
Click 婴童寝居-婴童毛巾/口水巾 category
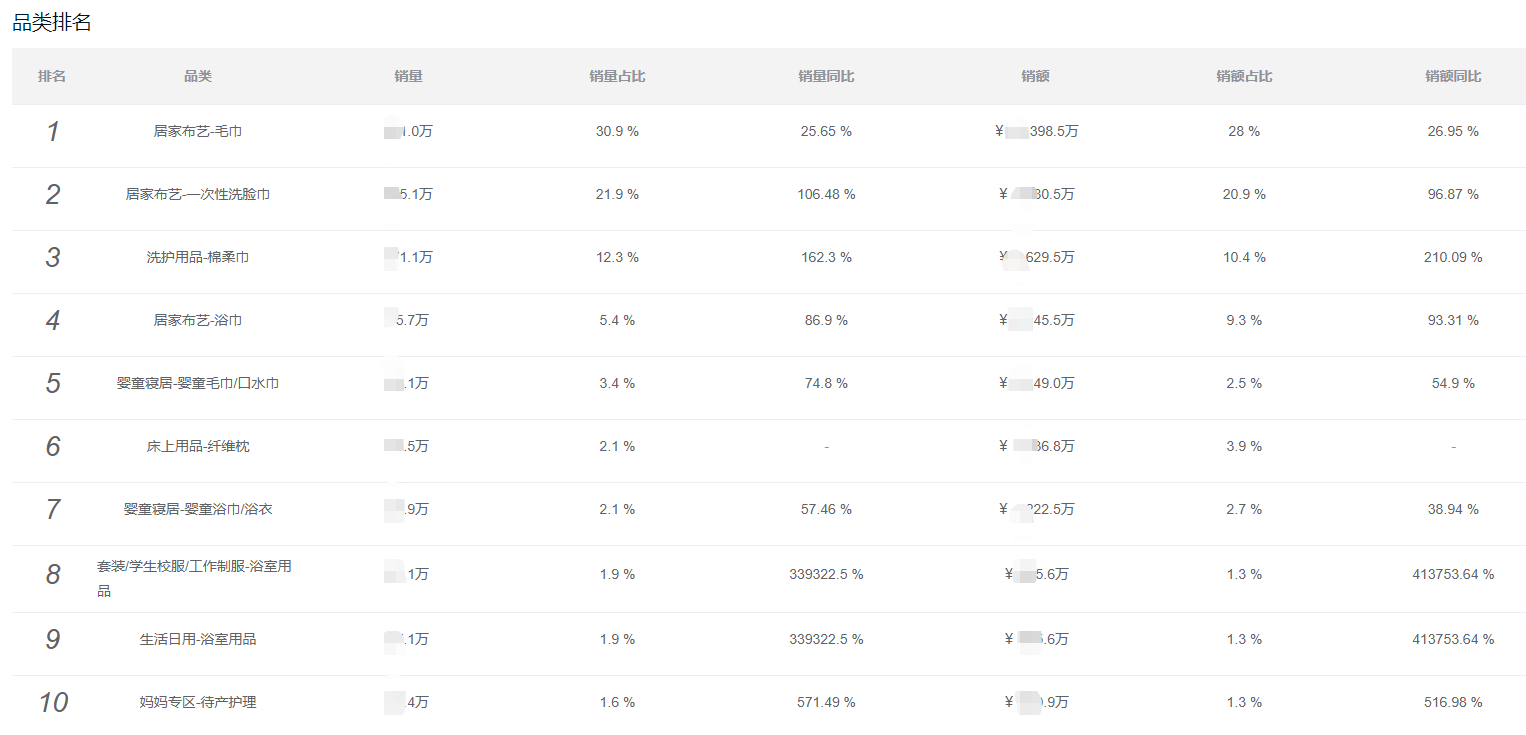pos(198,383)
